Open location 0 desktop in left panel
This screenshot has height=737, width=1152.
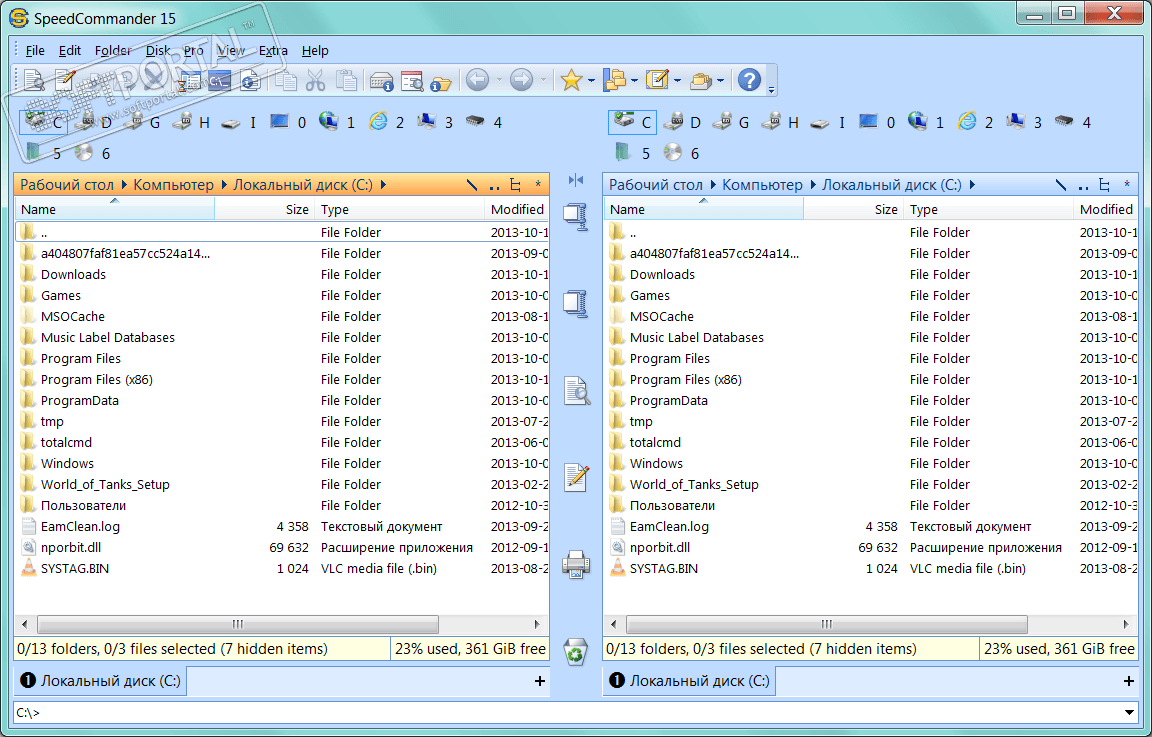[x=289, y=122]
